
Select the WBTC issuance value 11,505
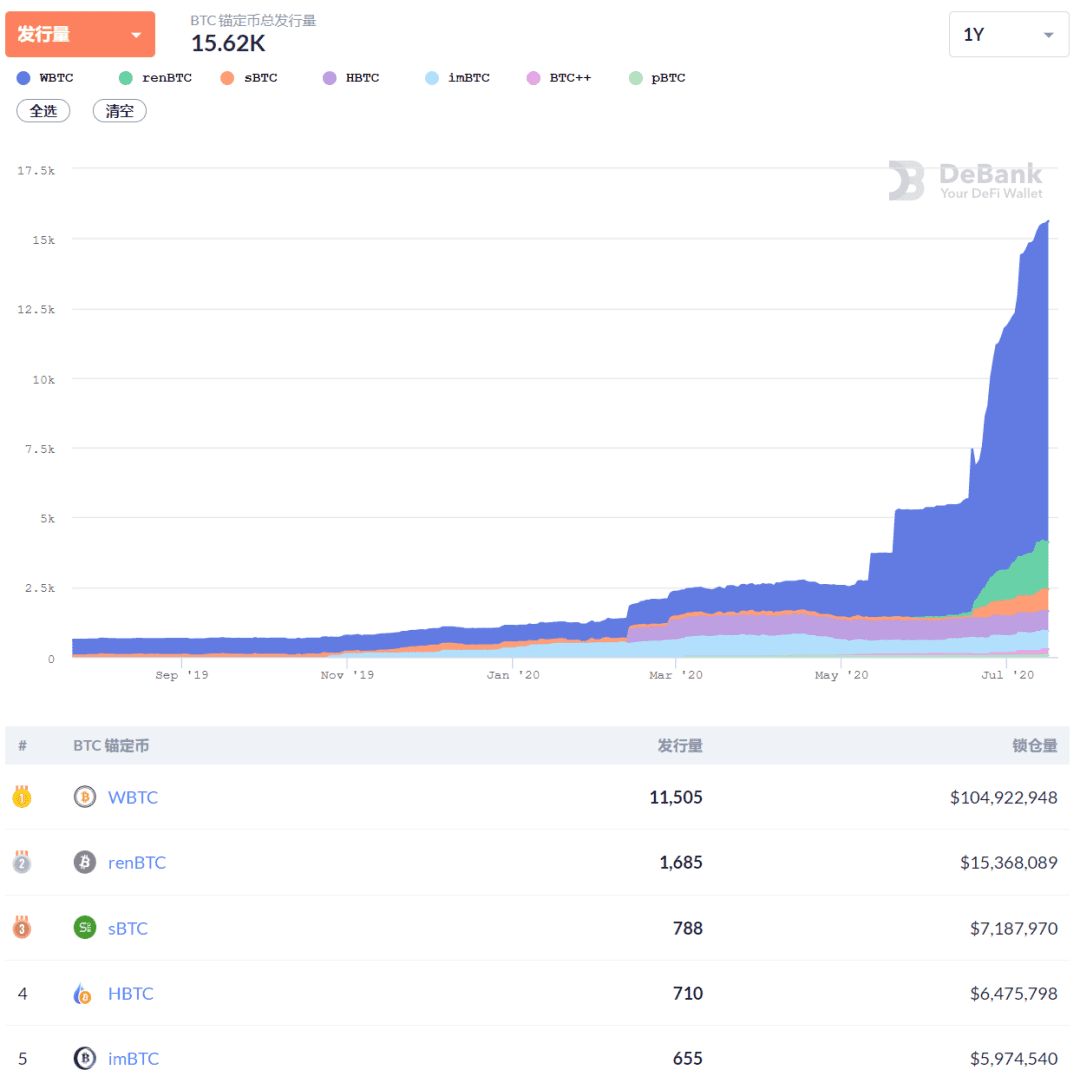(x=676, y=797)
